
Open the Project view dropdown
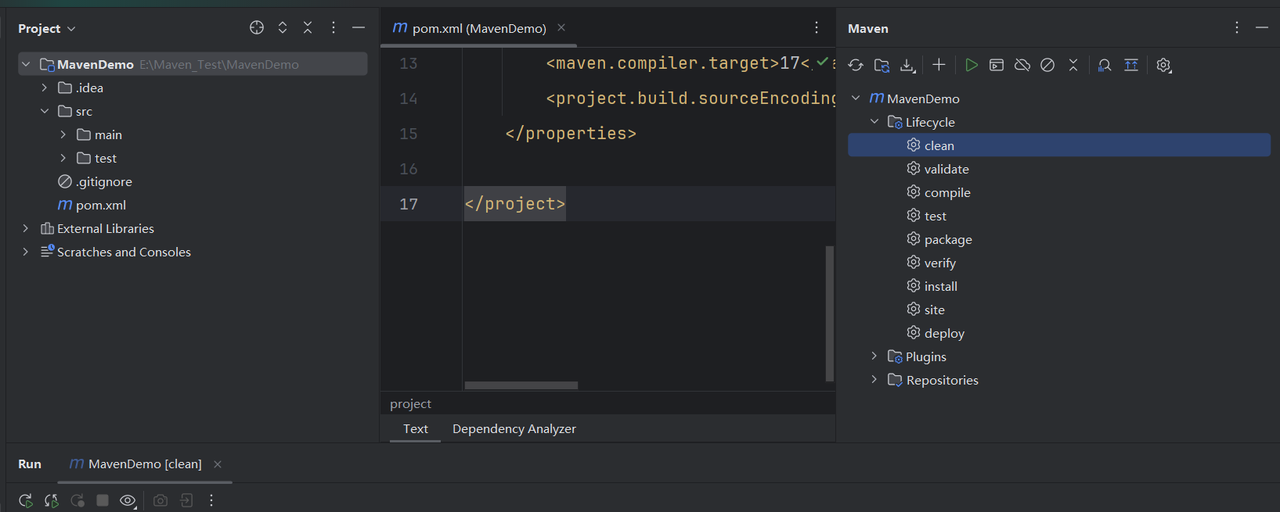47,29
